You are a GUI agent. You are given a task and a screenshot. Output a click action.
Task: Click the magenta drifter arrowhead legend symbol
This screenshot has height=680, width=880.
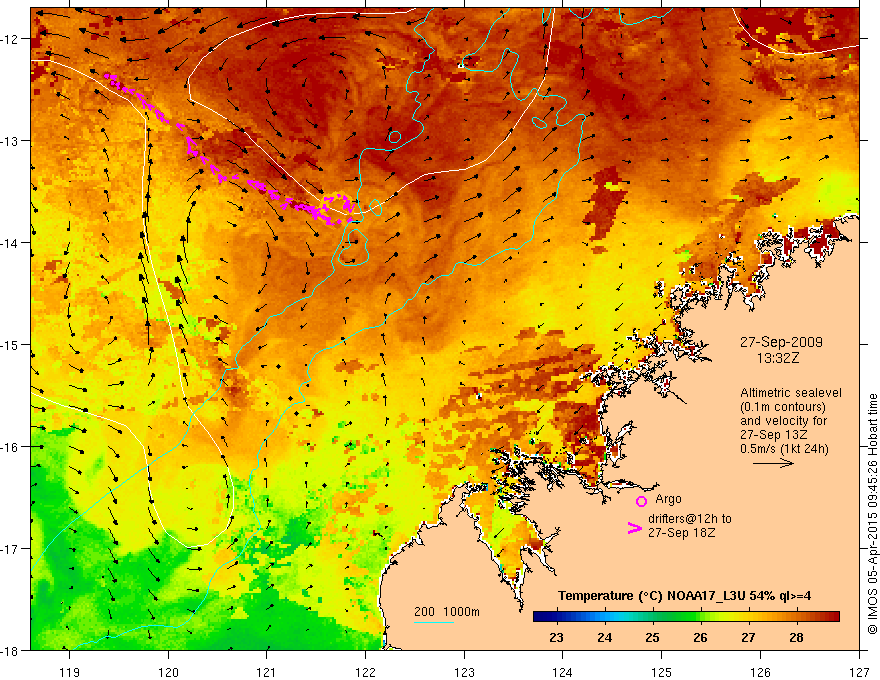click(x=635, y=528)
